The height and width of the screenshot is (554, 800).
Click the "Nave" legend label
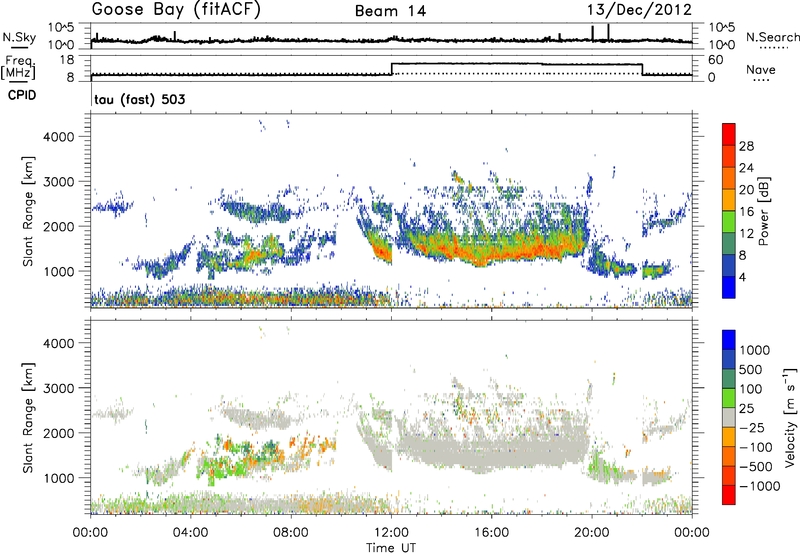pos(761,69)
